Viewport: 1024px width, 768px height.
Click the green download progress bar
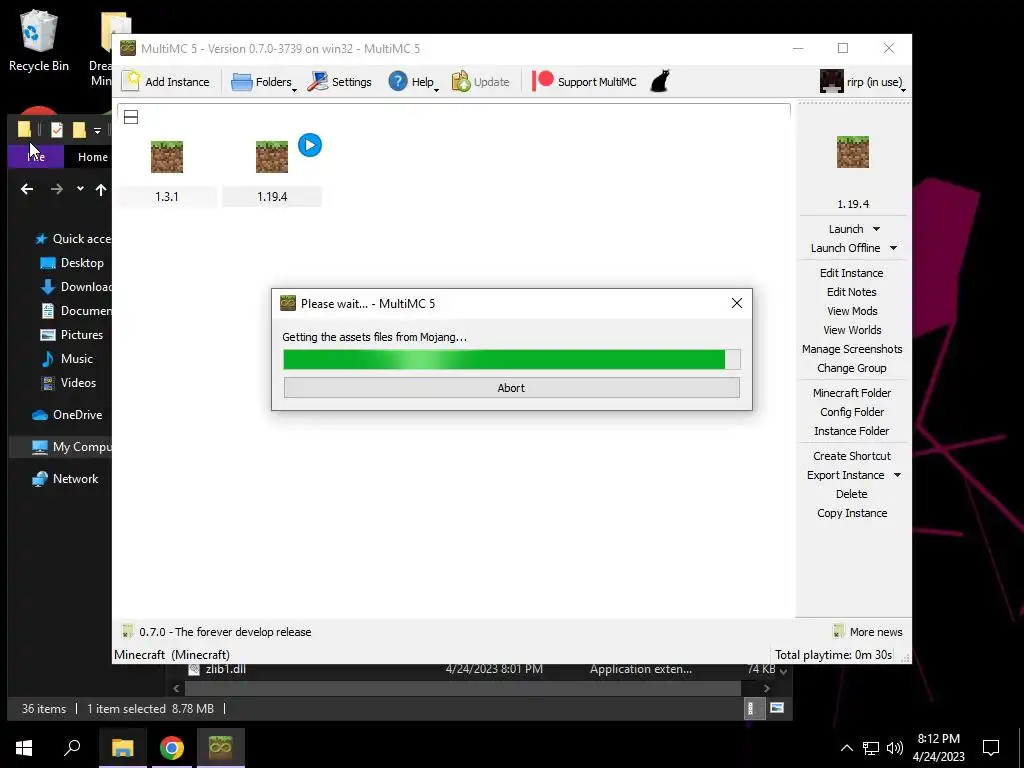click(511, 359)
